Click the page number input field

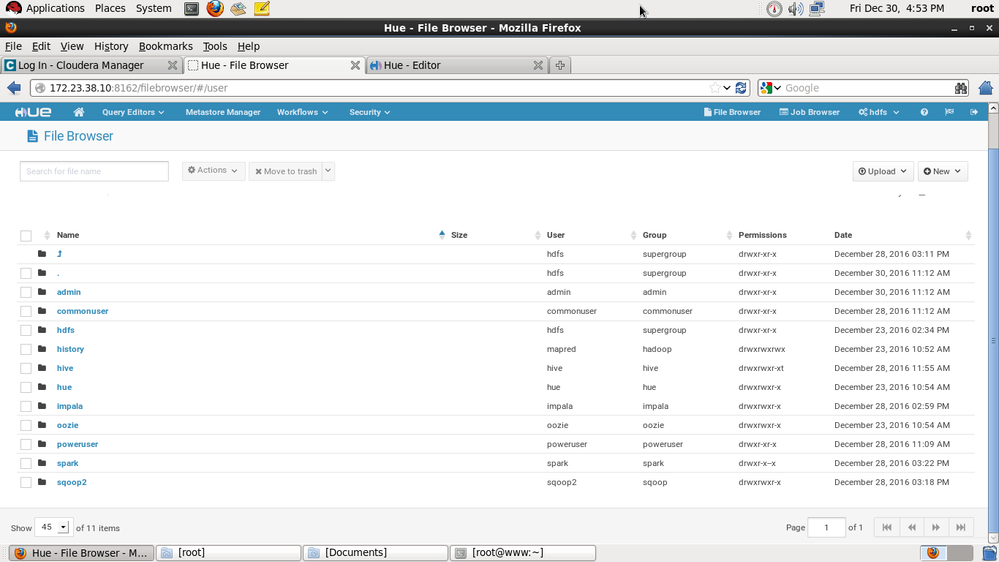click(x=826, y=528)
